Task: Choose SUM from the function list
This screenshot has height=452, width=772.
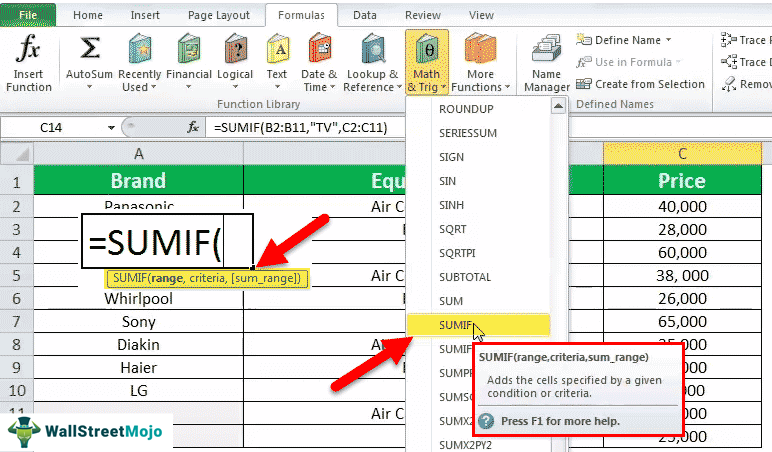Action: point(451,301)
